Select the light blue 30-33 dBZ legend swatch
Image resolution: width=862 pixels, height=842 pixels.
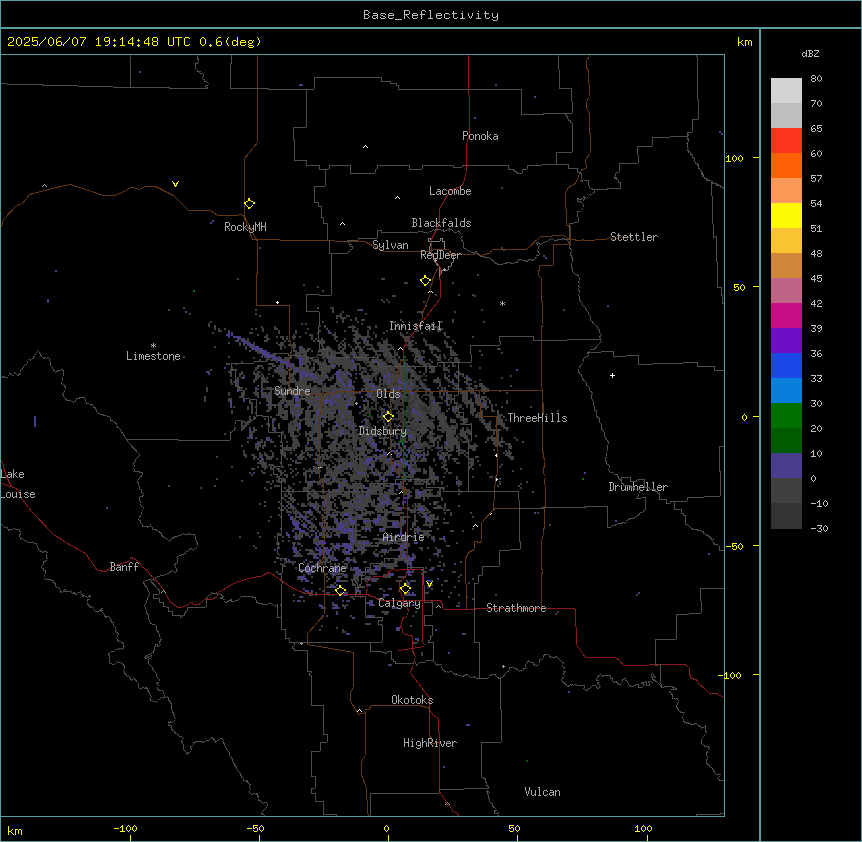tap(786, 391)
